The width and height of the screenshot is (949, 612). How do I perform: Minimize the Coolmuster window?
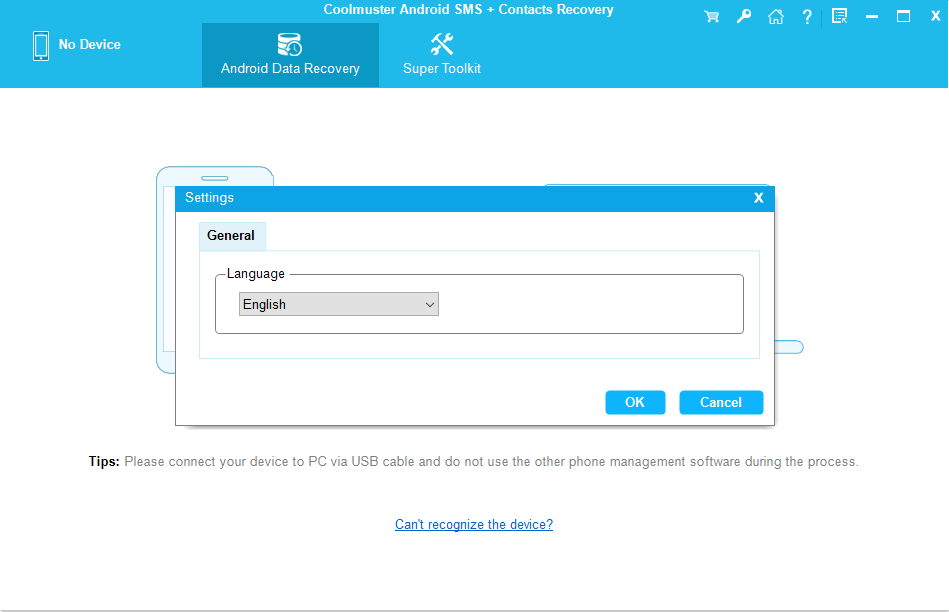872,17
